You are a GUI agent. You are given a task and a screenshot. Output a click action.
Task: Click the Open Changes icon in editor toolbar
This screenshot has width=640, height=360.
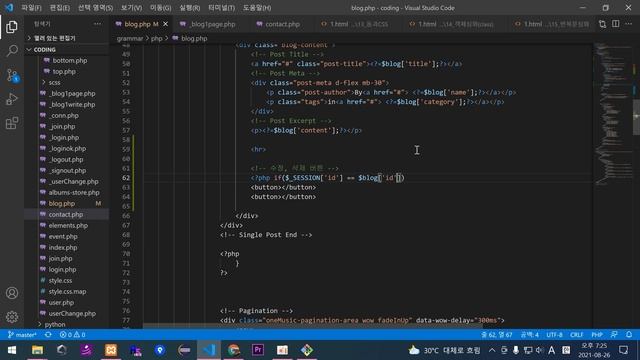[602, 24]
